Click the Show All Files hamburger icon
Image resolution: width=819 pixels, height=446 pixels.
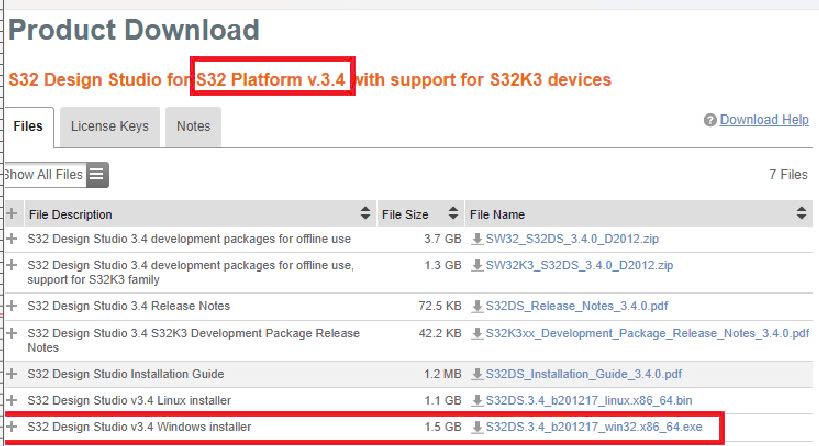tap(97, 175)
